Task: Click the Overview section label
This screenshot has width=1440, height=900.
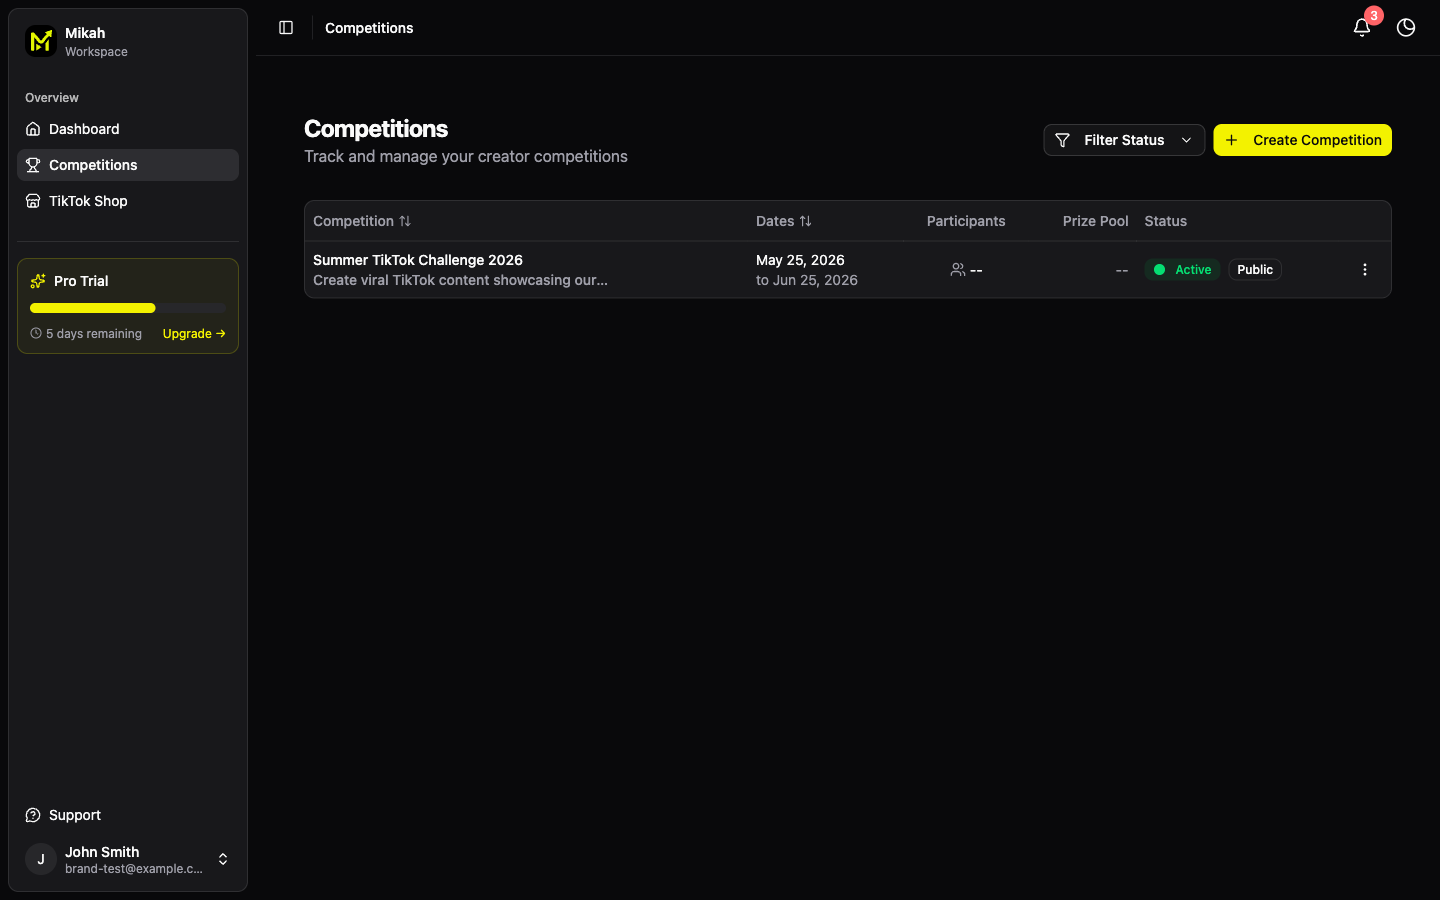Action: (52, 98)
